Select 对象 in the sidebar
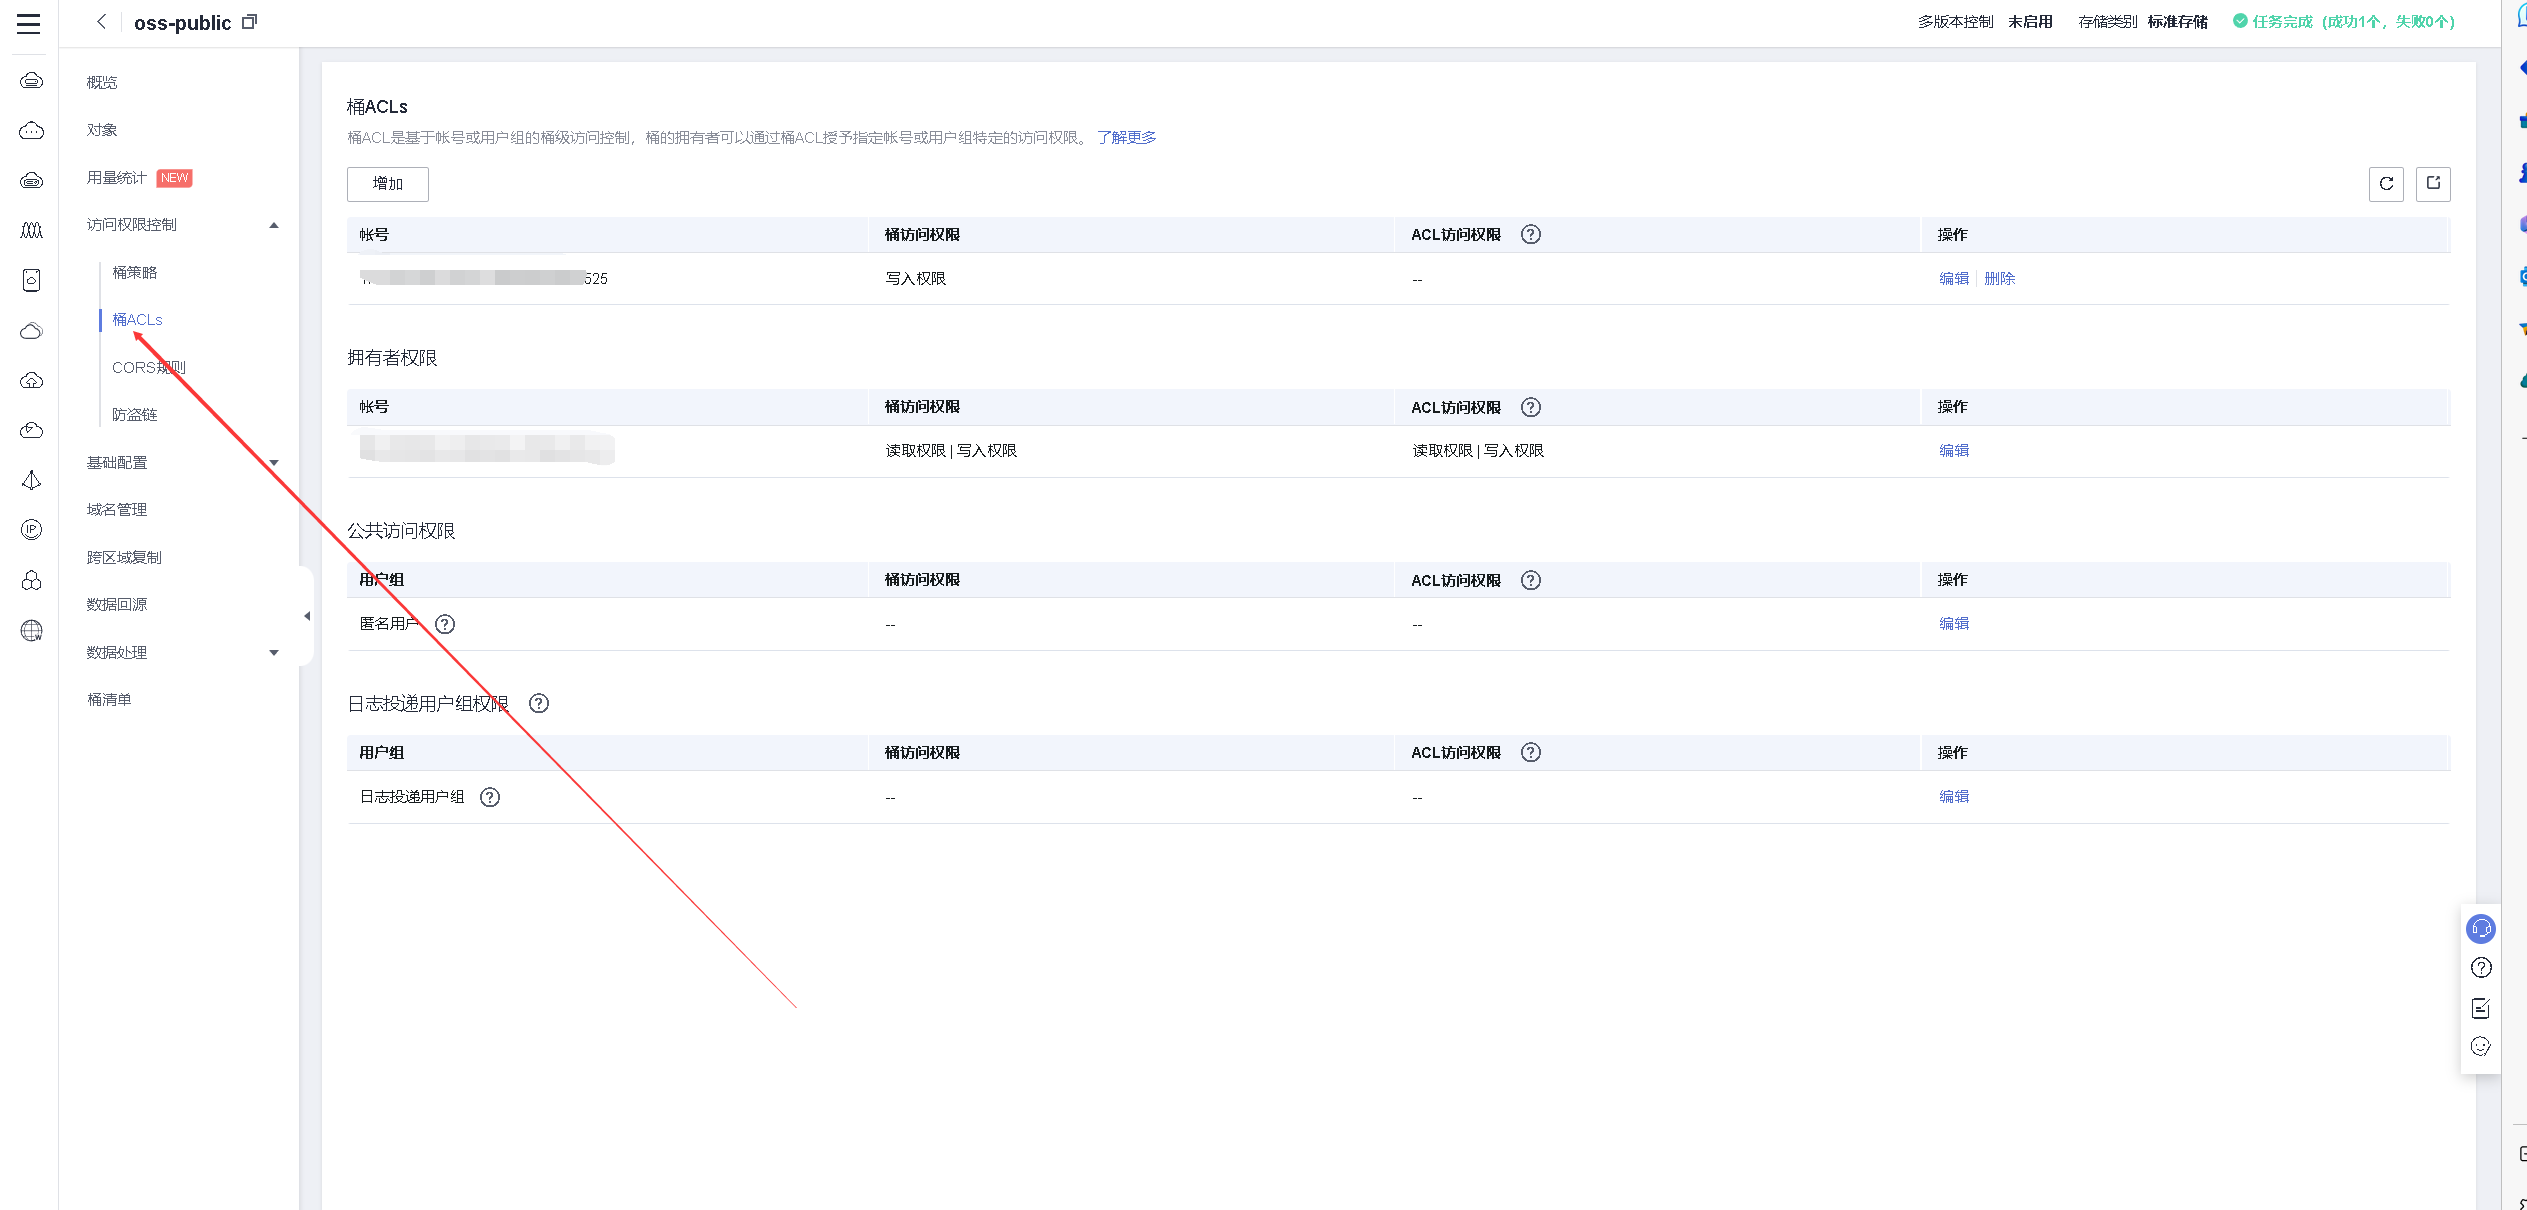This screenshot has height=1210, width=2527. (x=102, y=130)
